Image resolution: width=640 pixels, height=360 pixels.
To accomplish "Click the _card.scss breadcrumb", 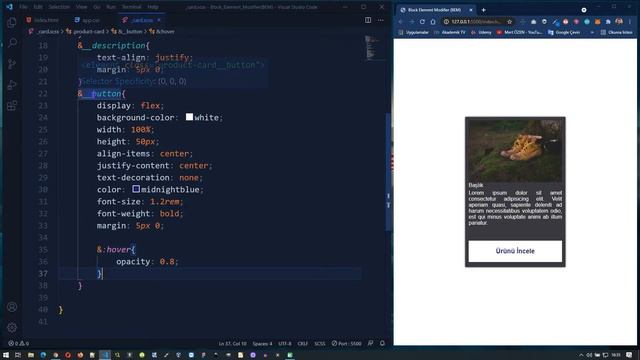I will (44, 31).
